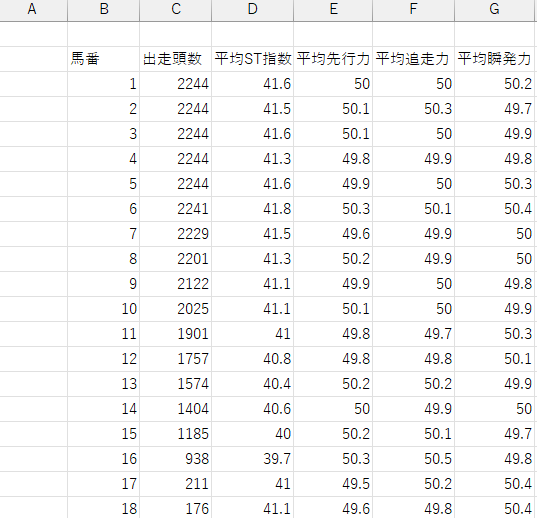The image size is (537, 518).
Task: Select 平均瞬発力 cell in row 2
Action: [496, 109]
